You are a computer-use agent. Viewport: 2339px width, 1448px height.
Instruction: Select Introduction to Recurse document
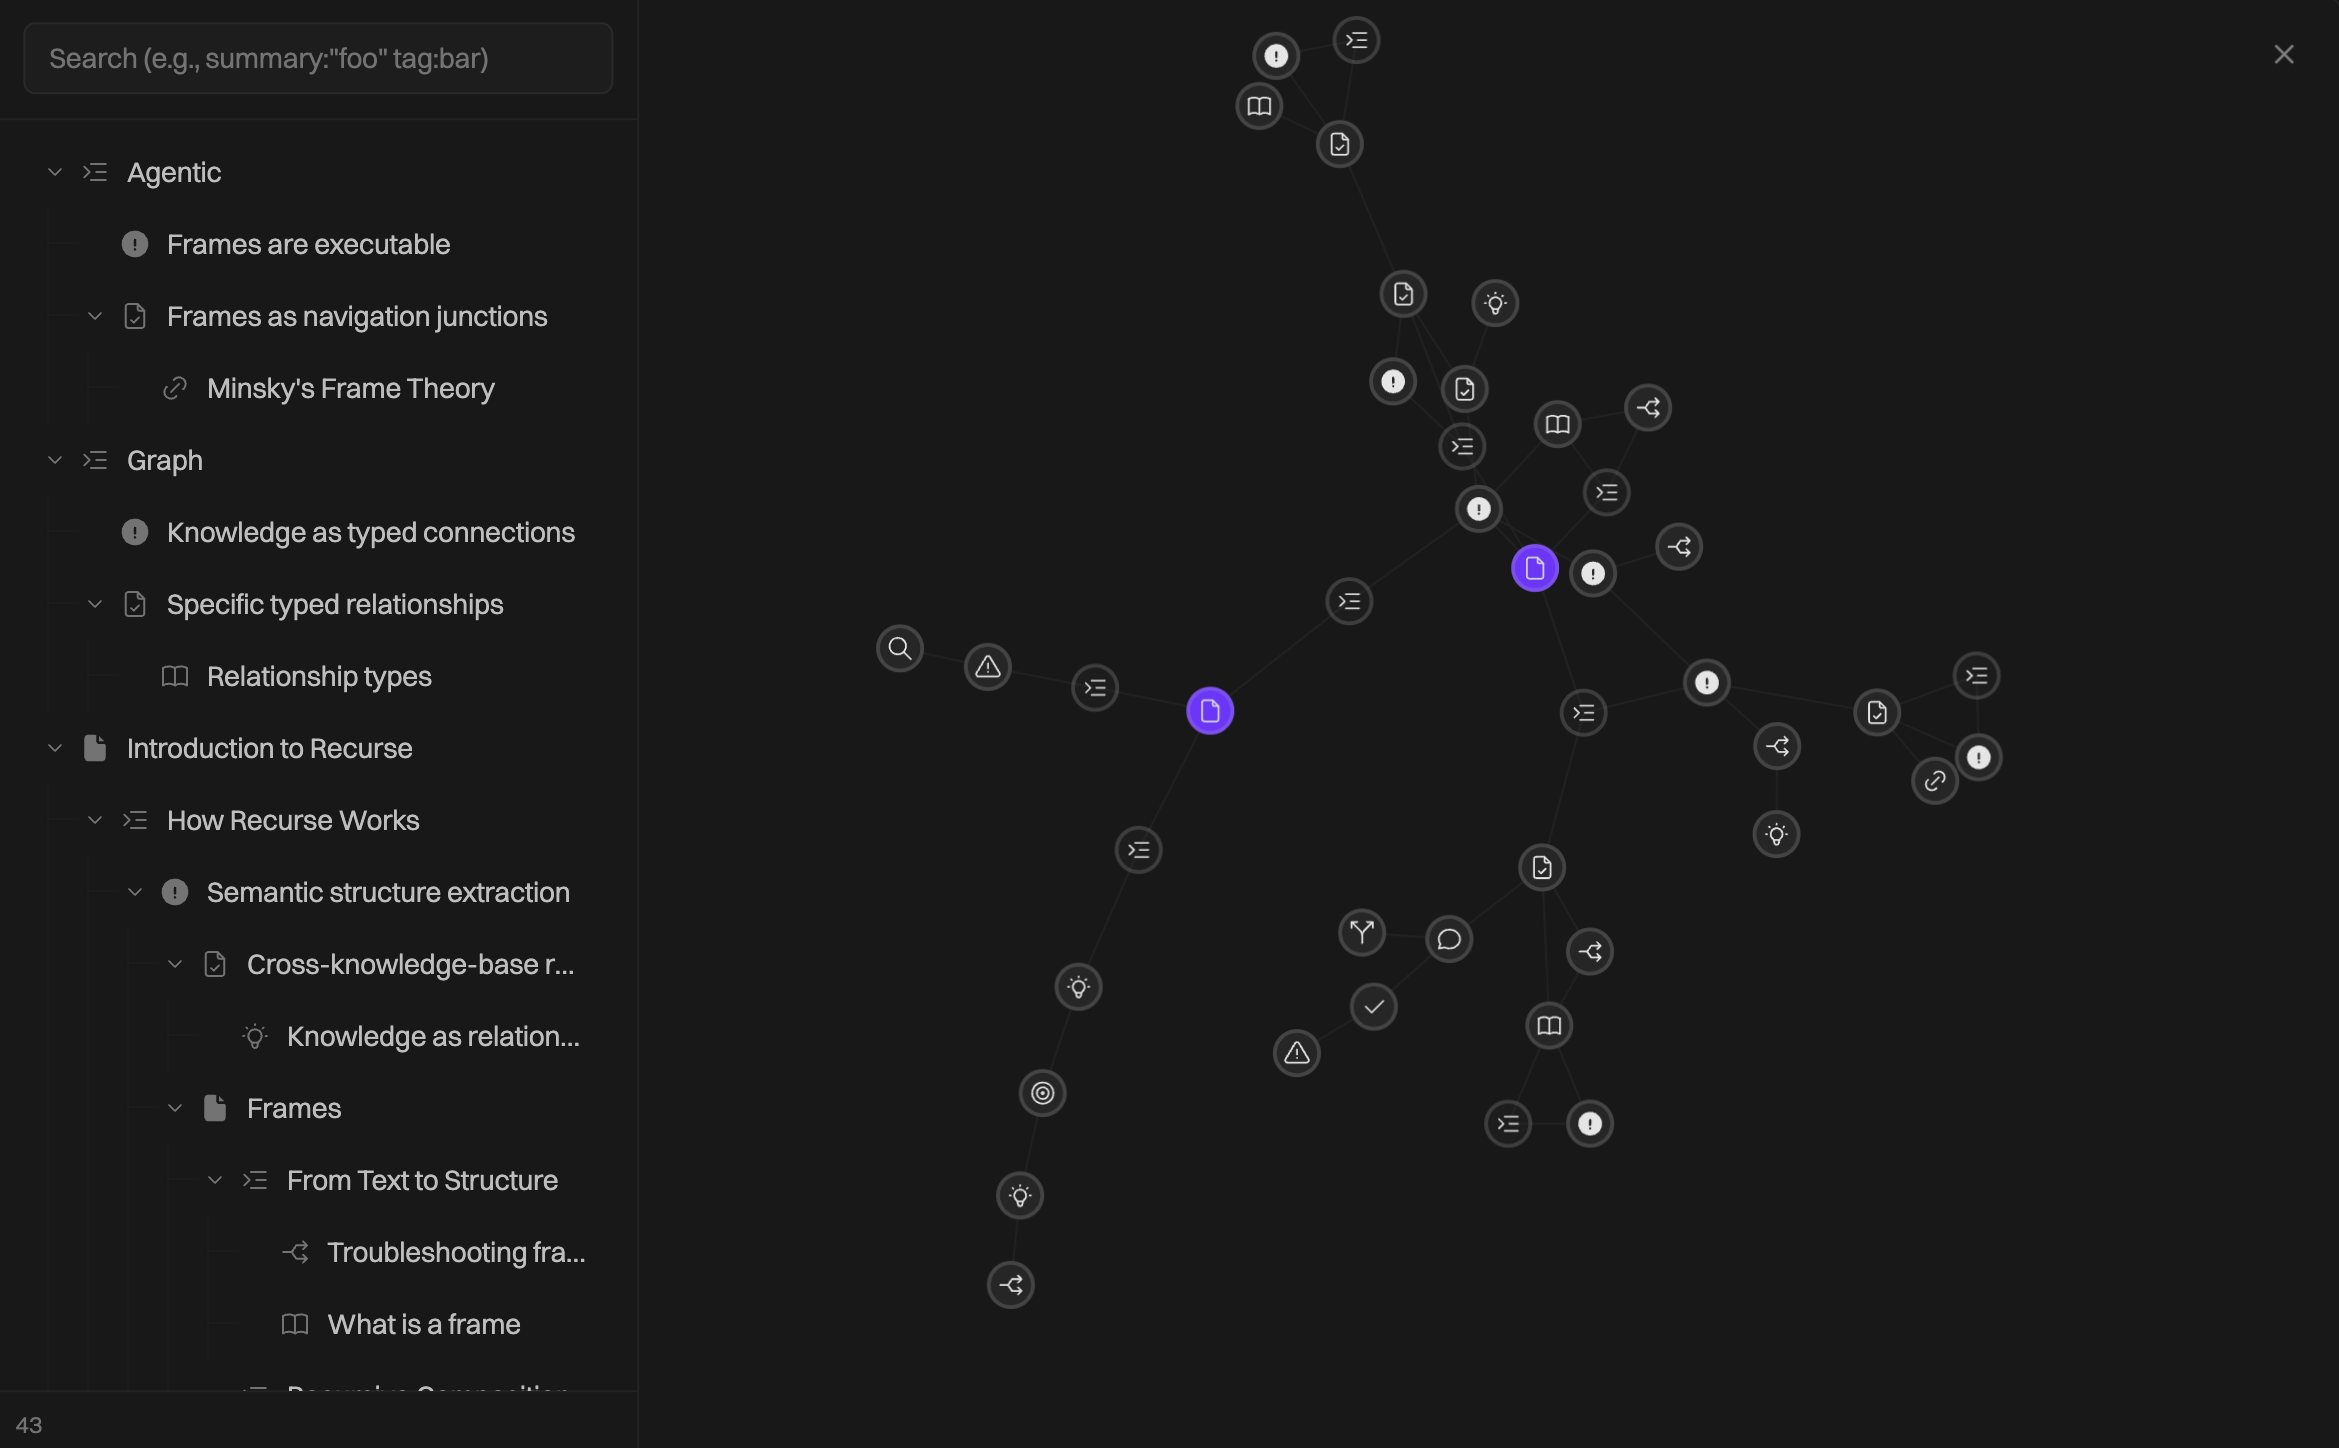tap(269, 748)
